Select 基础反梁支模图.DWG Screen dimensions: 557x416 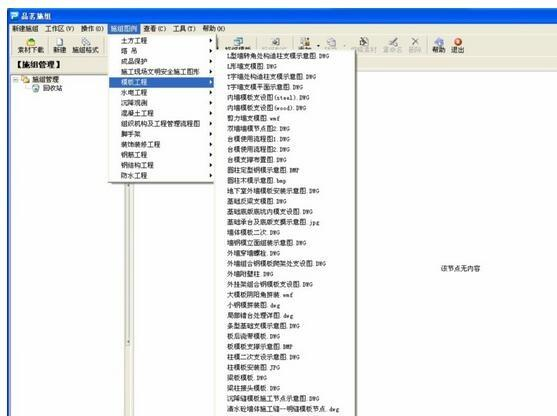[257, 201]
